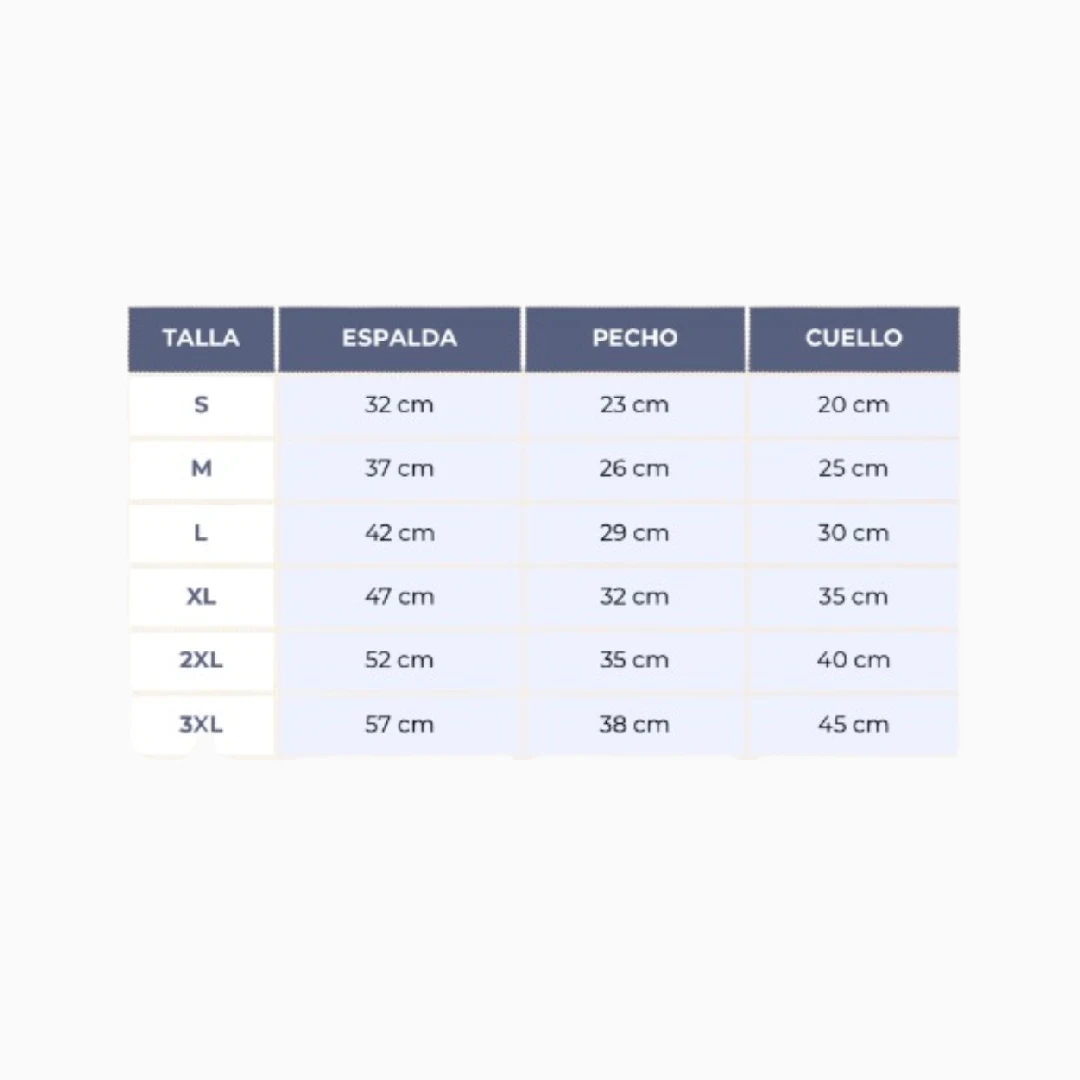The height and width of the screenshot is (1080, 1080).
Task: Click the TALLA column header
Action: (201, 338)
